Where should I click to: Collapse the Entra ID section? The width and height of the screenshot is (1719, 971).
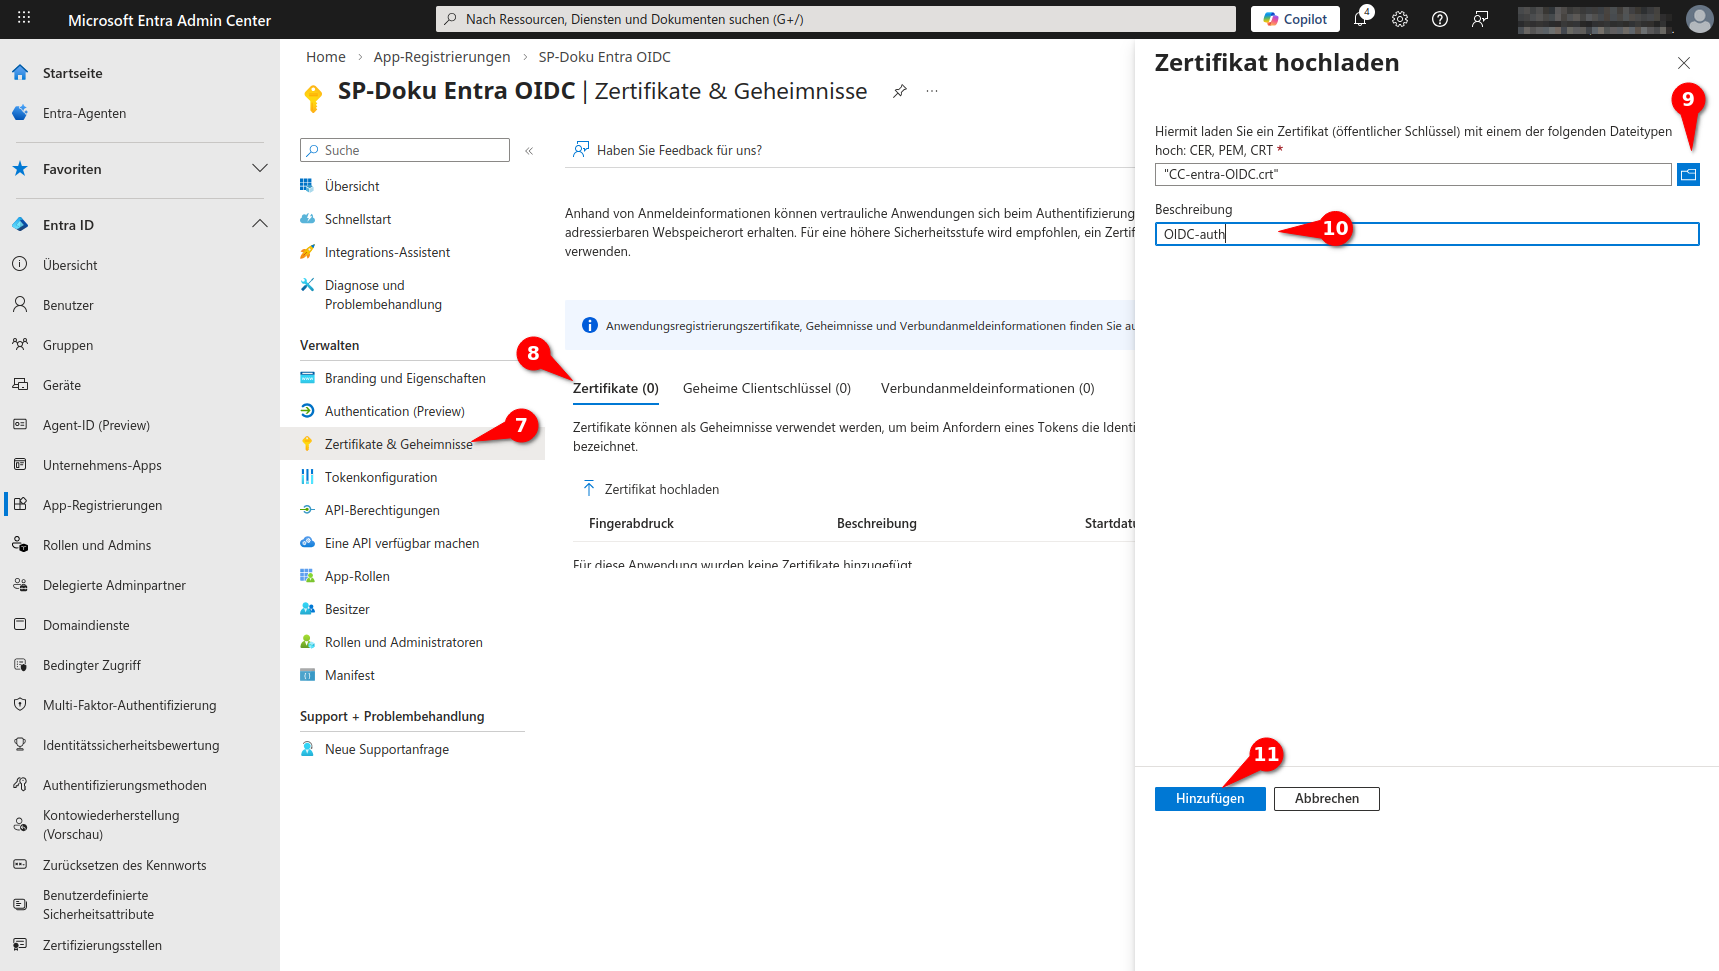coord(260,224)
